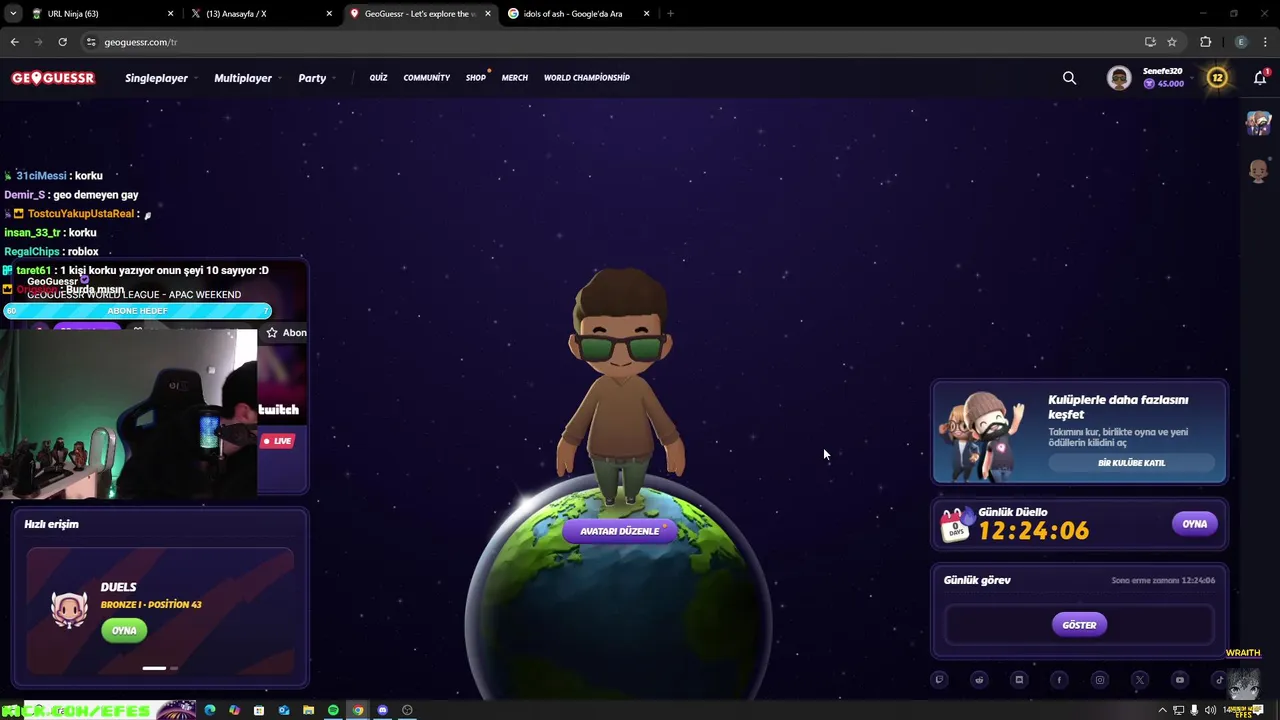Click the 'BRONZE I · POSITION 43' text
The width and height of the screenshot is (1280, 720).
(151, 605)
